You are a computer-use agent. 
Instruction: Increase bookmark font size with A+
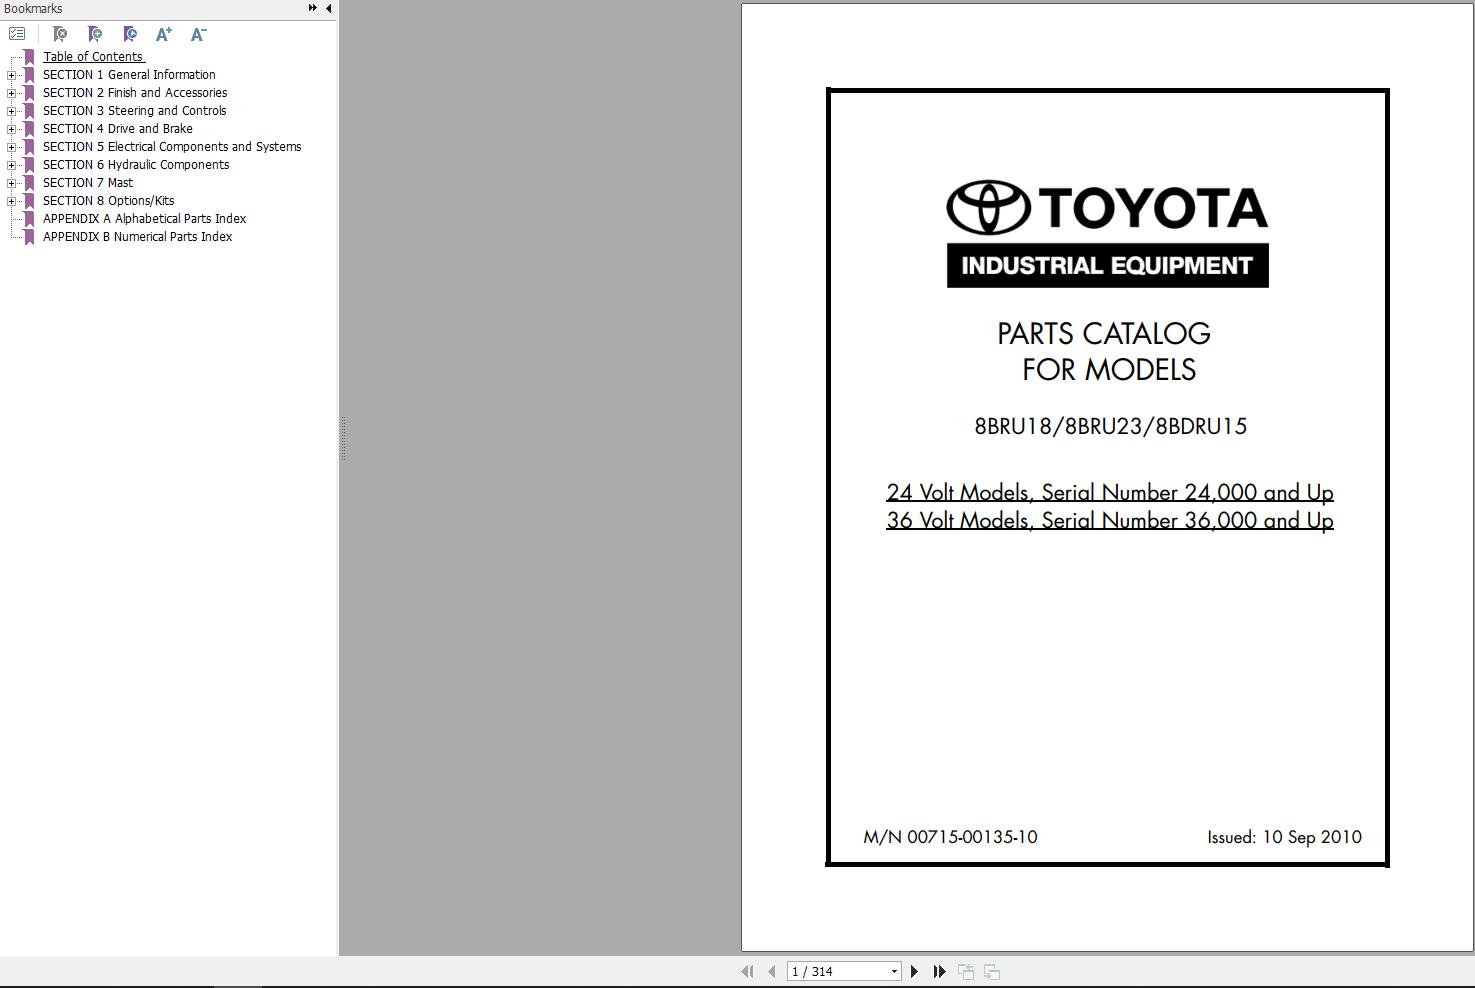click(x=164, y=34)
